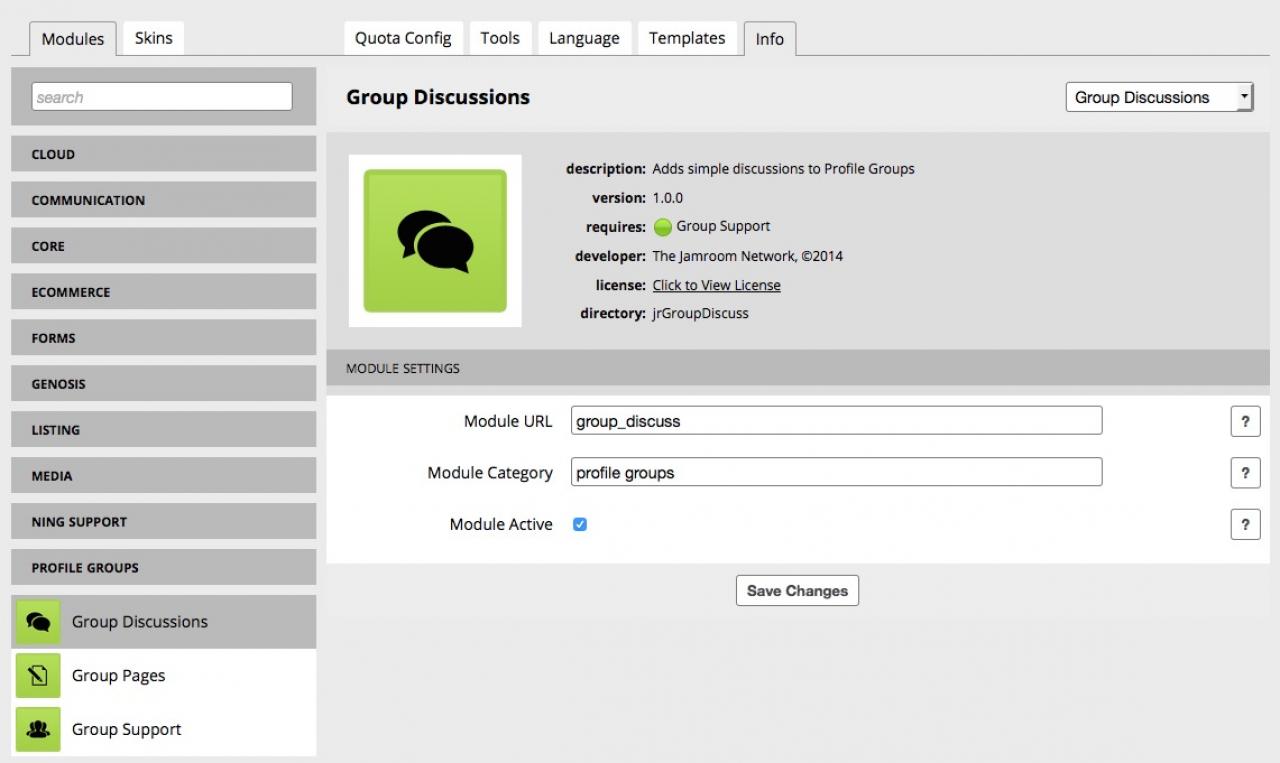Open the Quota Config tab
1280x763 pixels.
[x=403, y=38]
